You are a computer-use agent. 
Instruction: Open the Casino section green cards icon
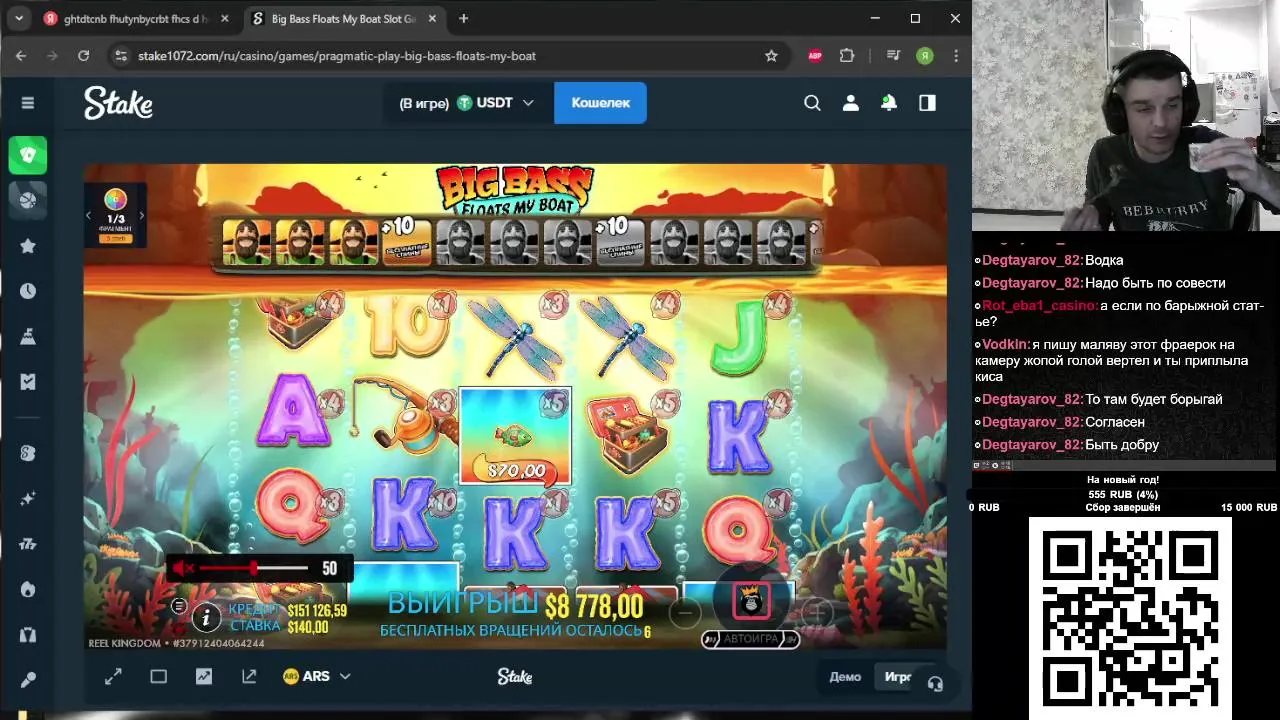[x=28, y=155]
